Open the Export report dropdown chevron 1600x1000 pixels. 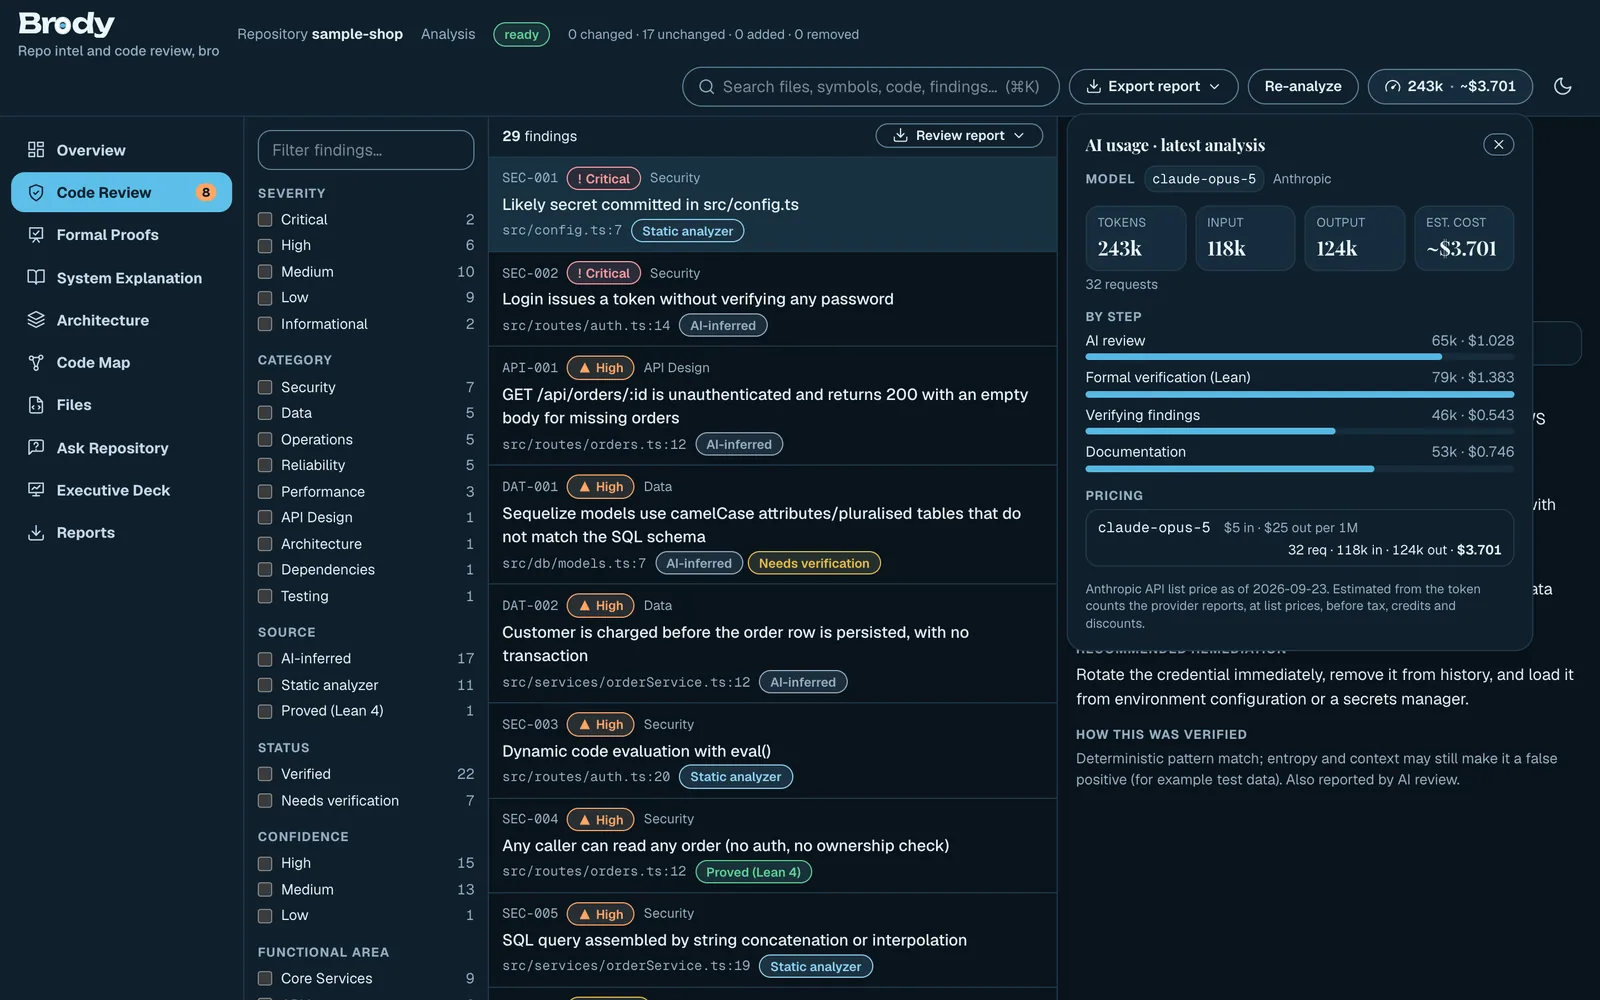[1215, 87]
